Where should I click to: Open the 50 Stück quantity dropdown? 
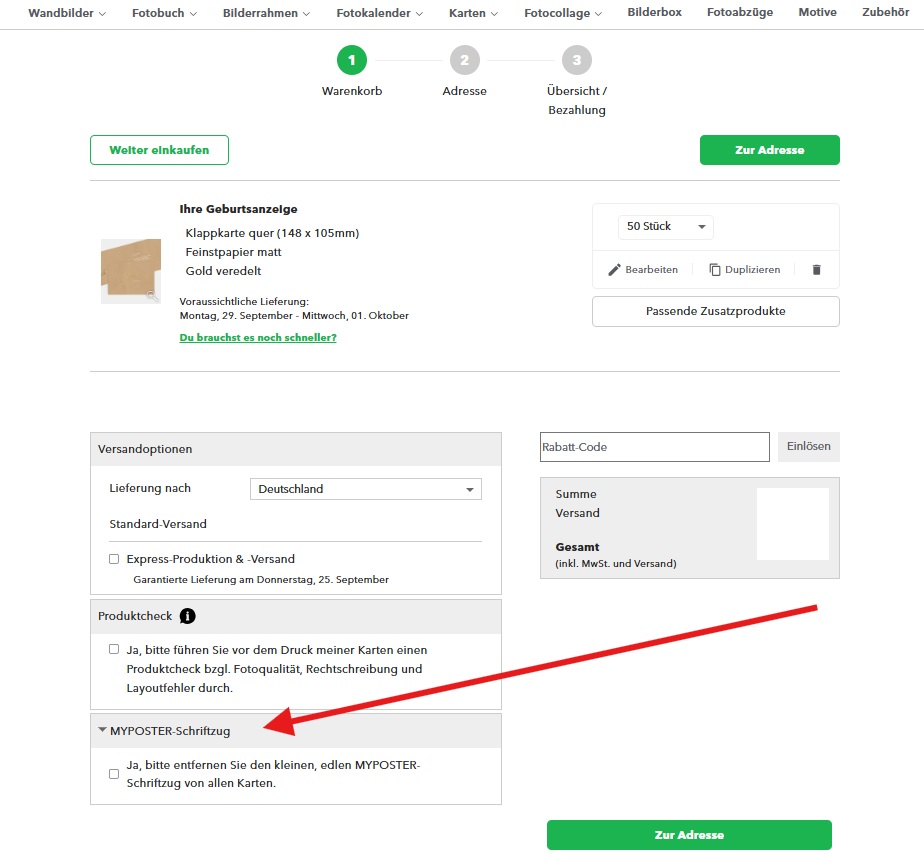point(665,227)
